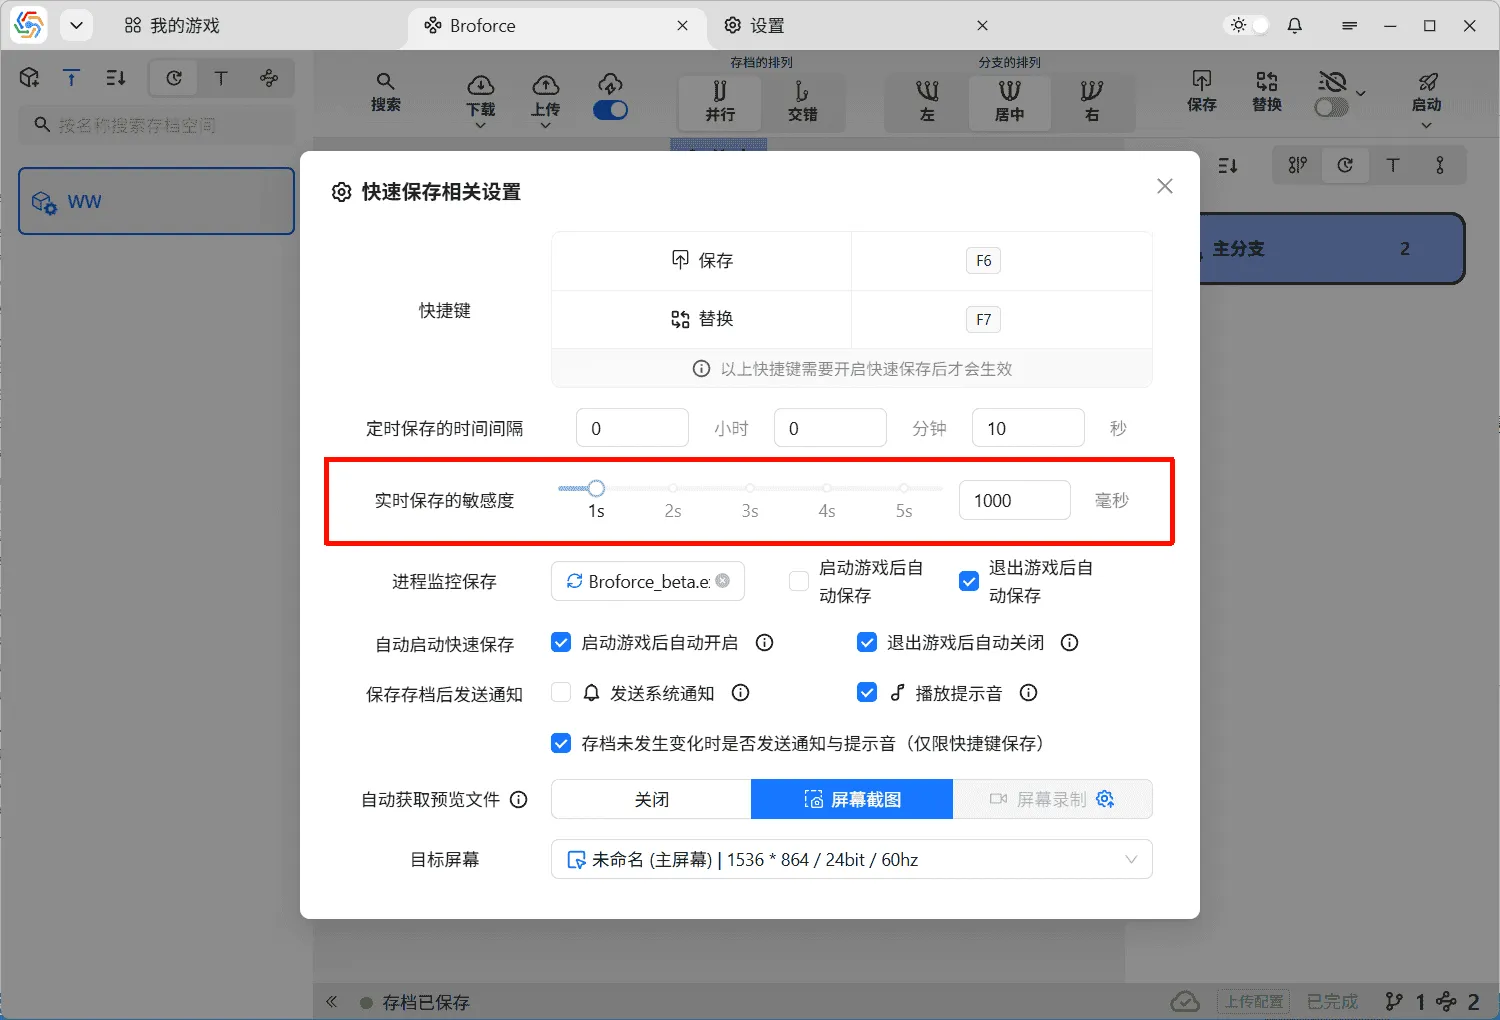Click the 屏幕录制 settings gear button
This screenshot has width=1500, height=1020.
[1105, 798]
